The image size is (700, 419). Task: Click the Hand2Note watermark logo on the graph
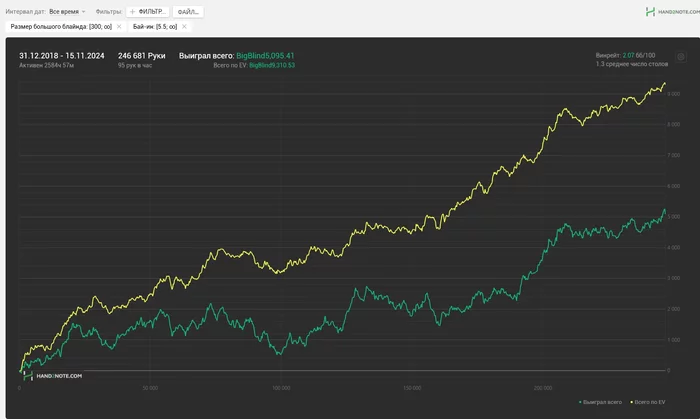pos(53,376)
